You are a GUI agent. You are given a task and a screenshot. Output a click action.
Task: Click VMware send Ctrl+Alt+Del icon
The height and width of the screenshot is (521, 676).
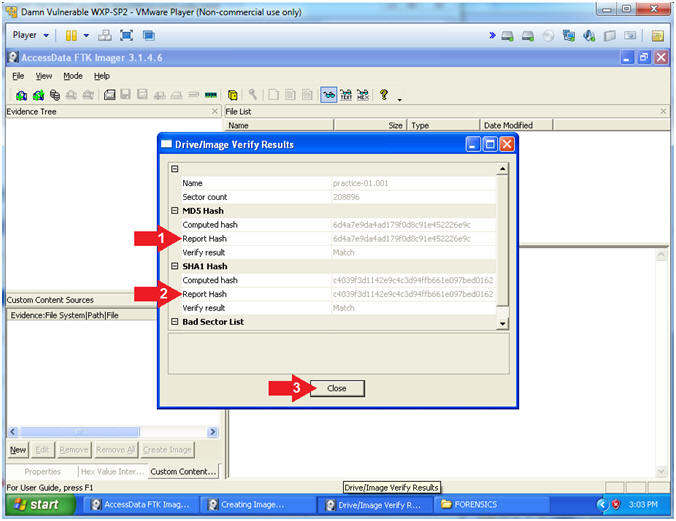(x=105, y=35)
